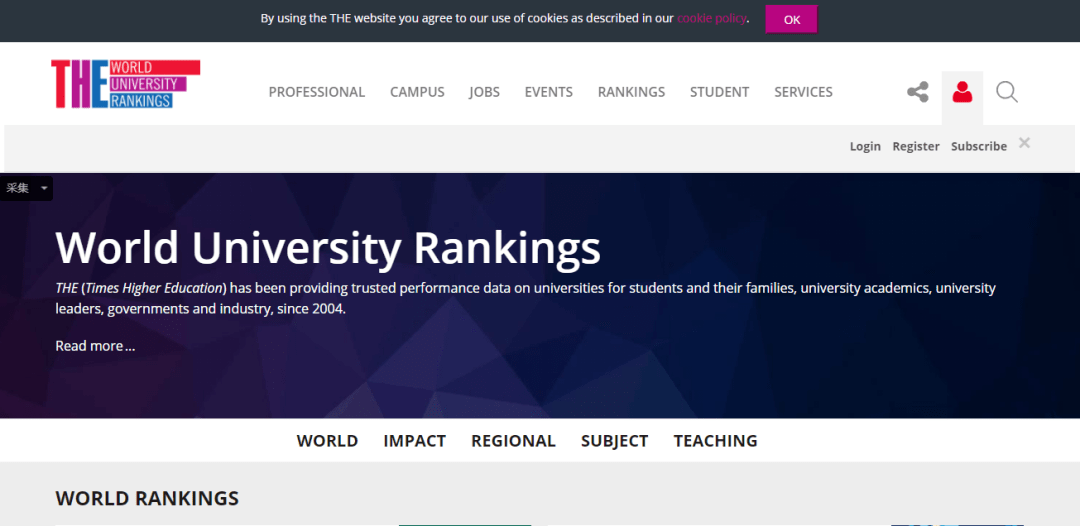1080x526 pixels.
Task: Accept cookies with OK button
Action: tap(791, 19)
